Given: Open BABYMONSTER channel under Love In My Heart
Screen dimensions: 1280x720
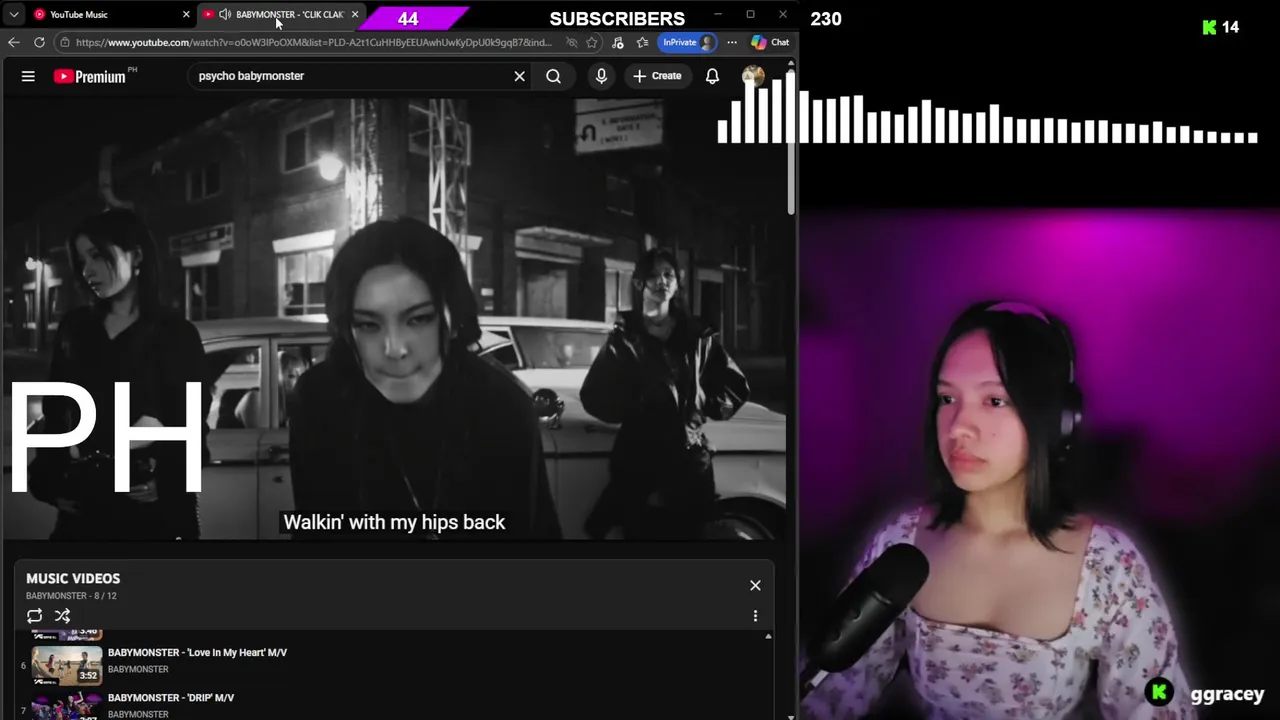Looking at the screenshot, I should (138, 669).
